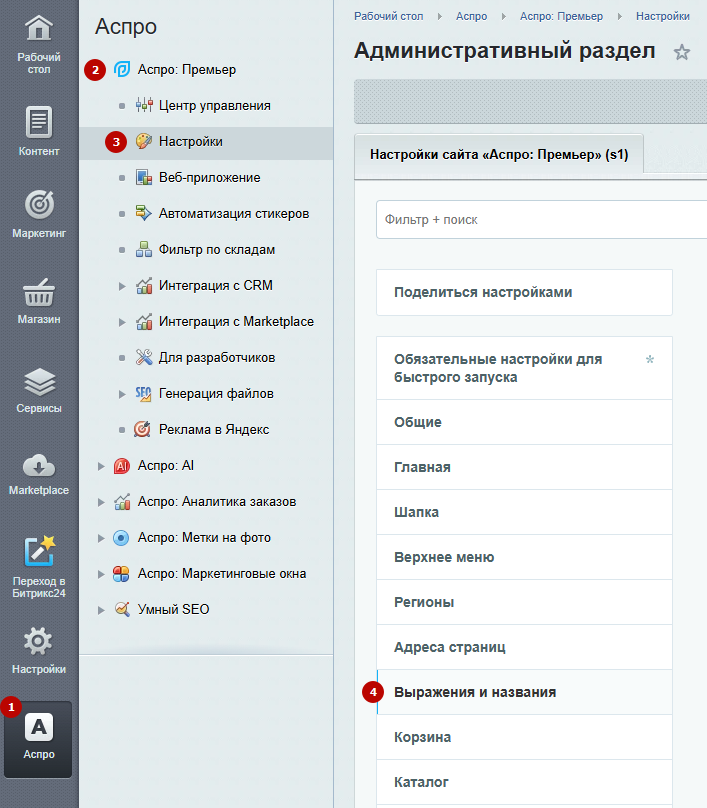Click the Для разработчиков tools icon
This screenshot has height=808, width=707.
(144, 357)
